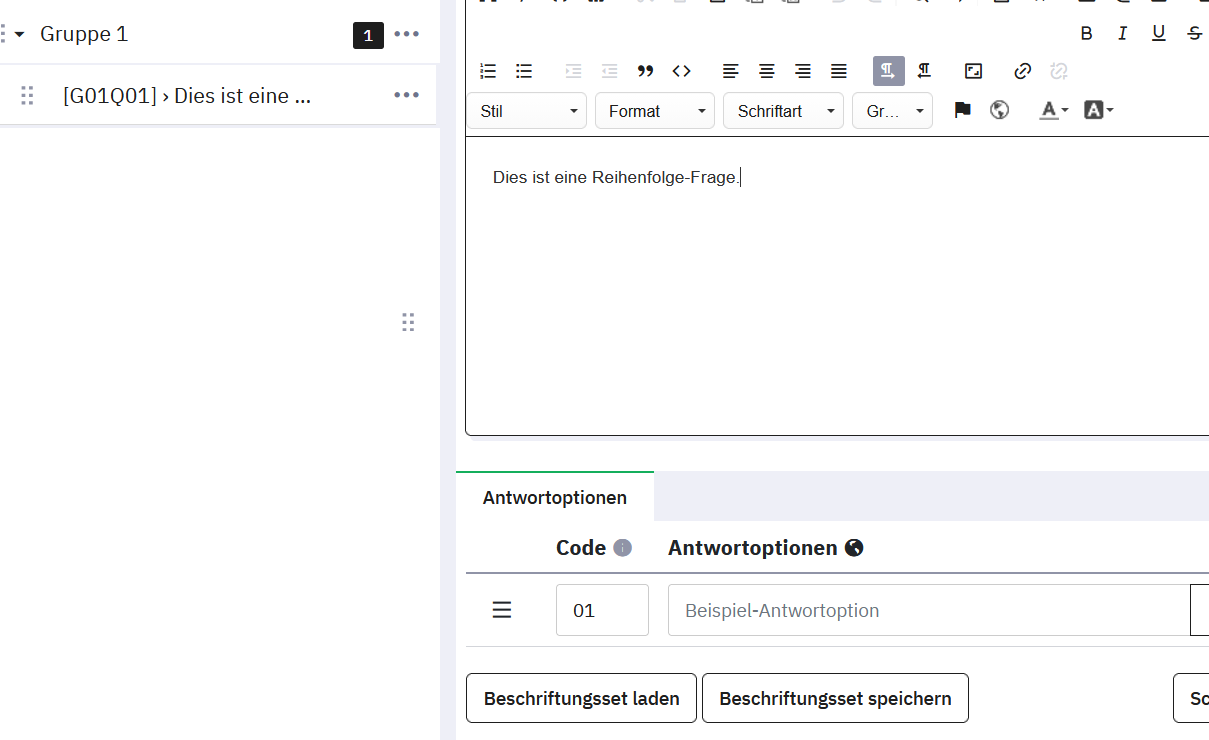Click the Code column header
This screenshot has height=740, width=1209.
[581, 548]
